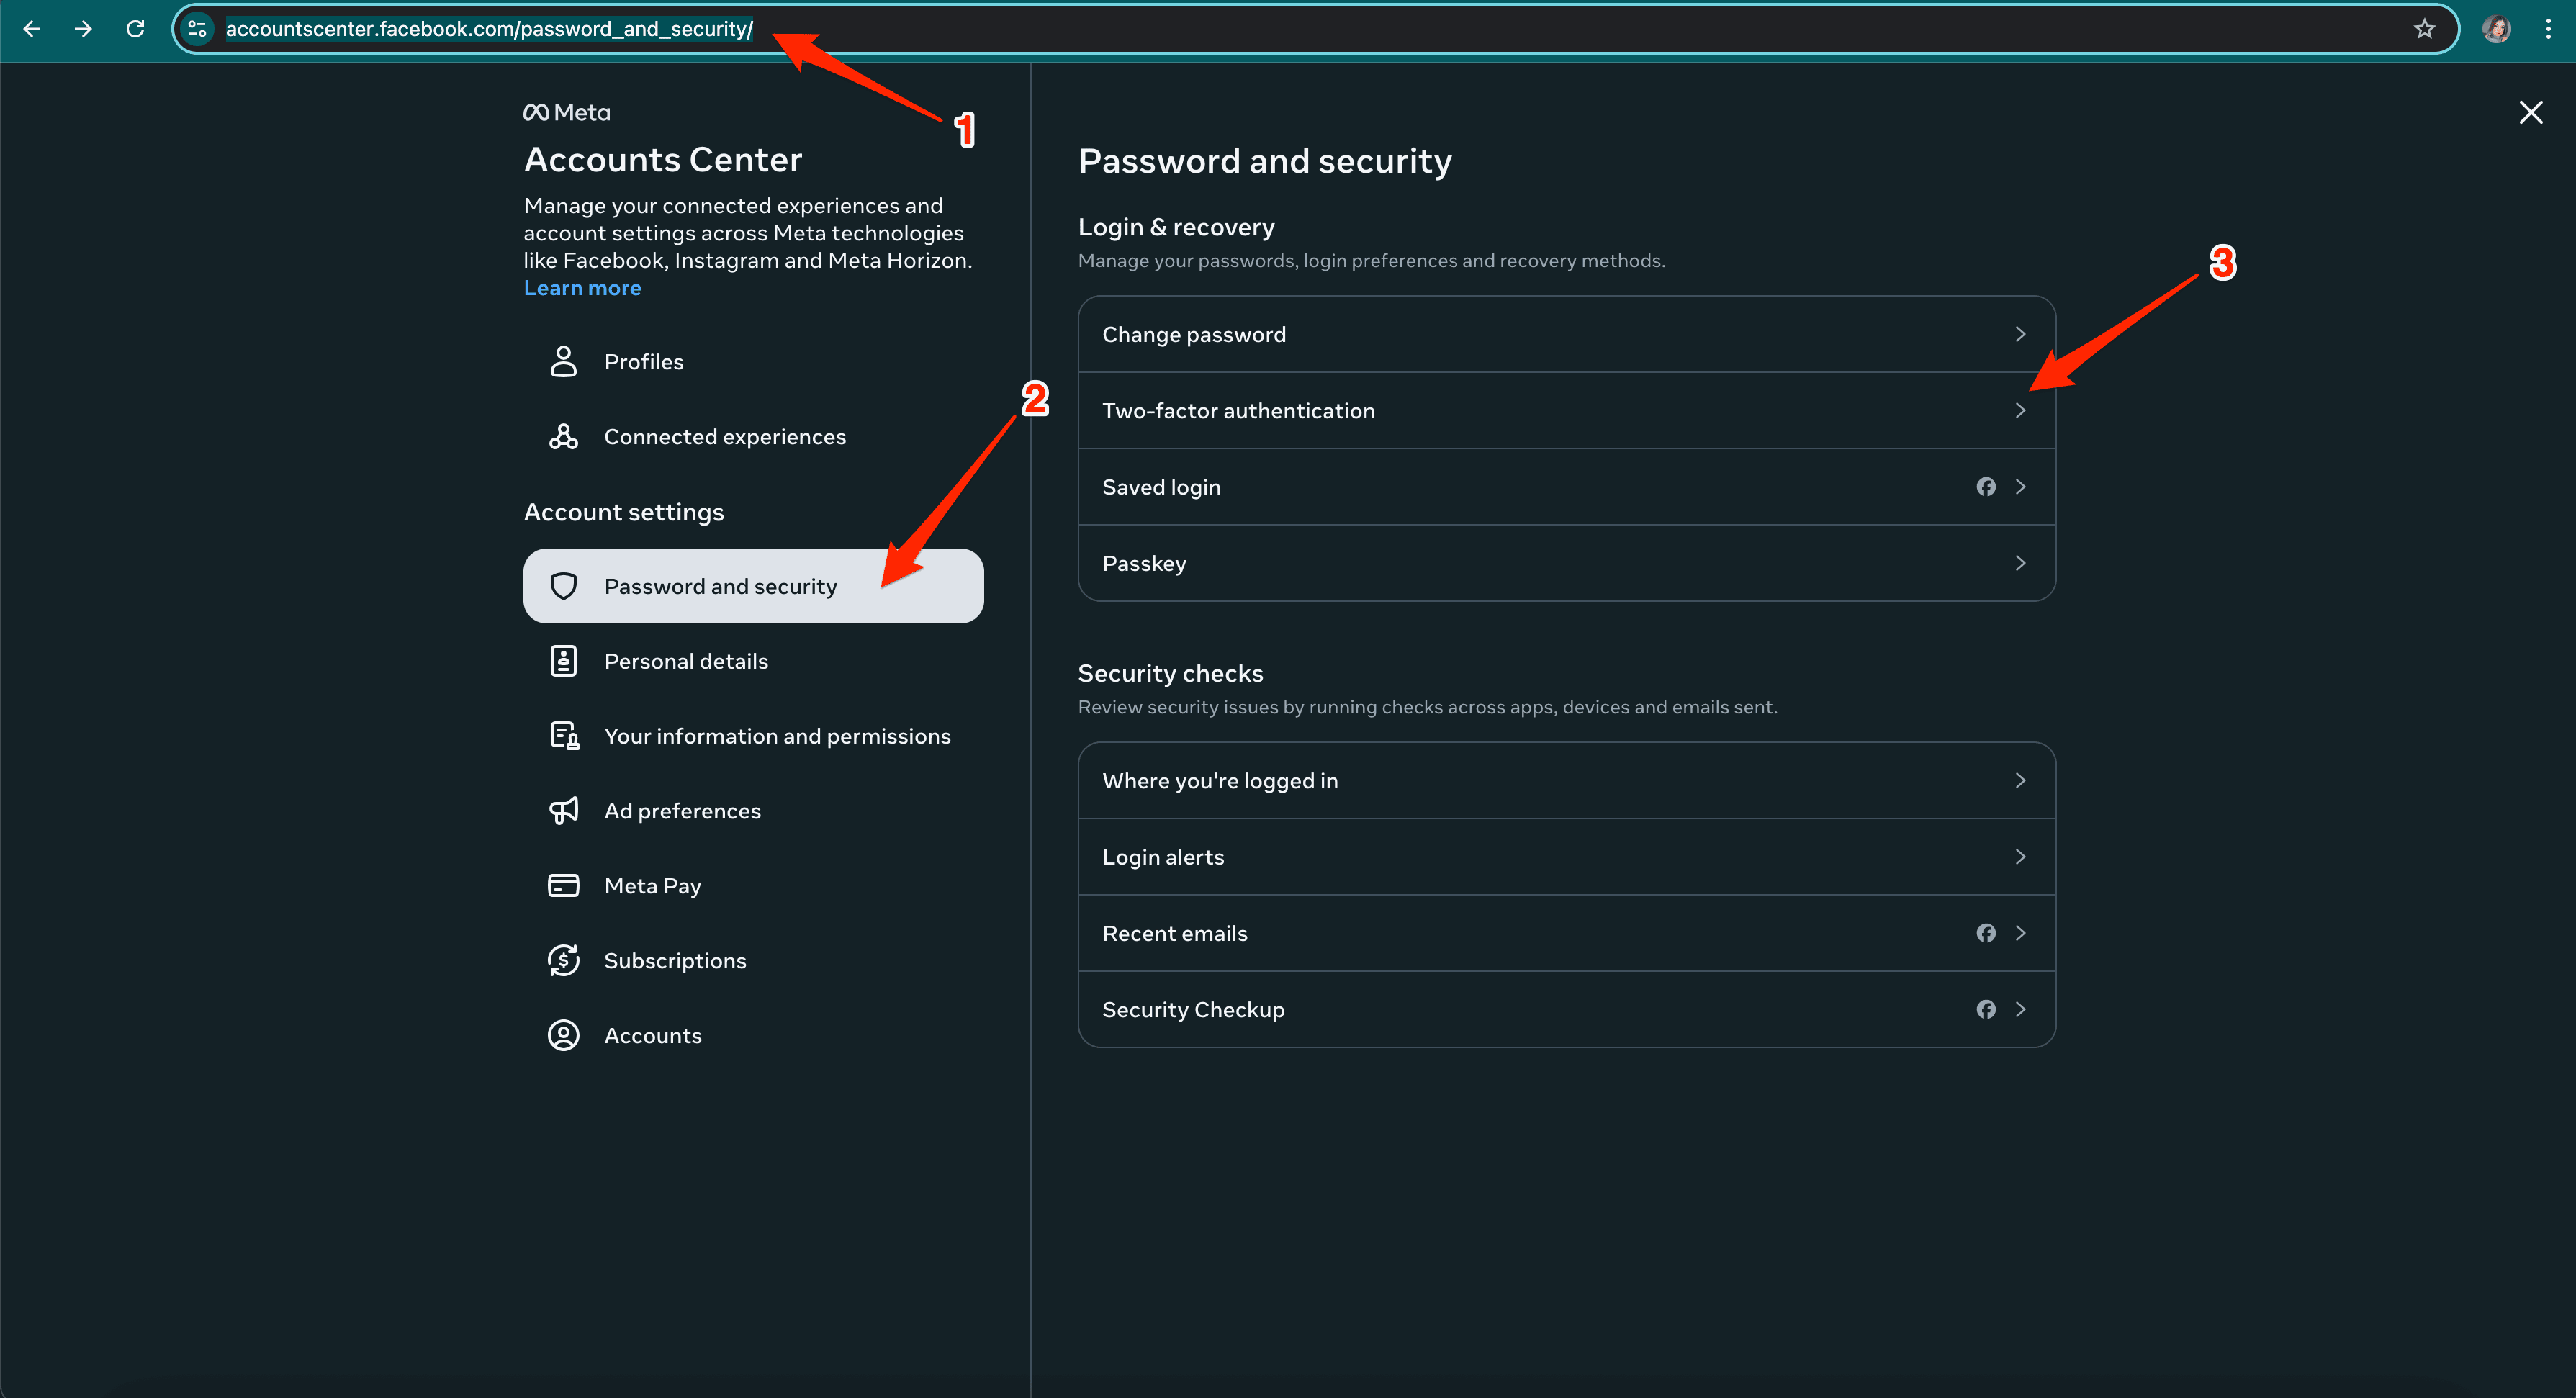Expand the Passkey row chevron
The width and height of the screenshot is (2576, 1398).
tap(2020, 563)
